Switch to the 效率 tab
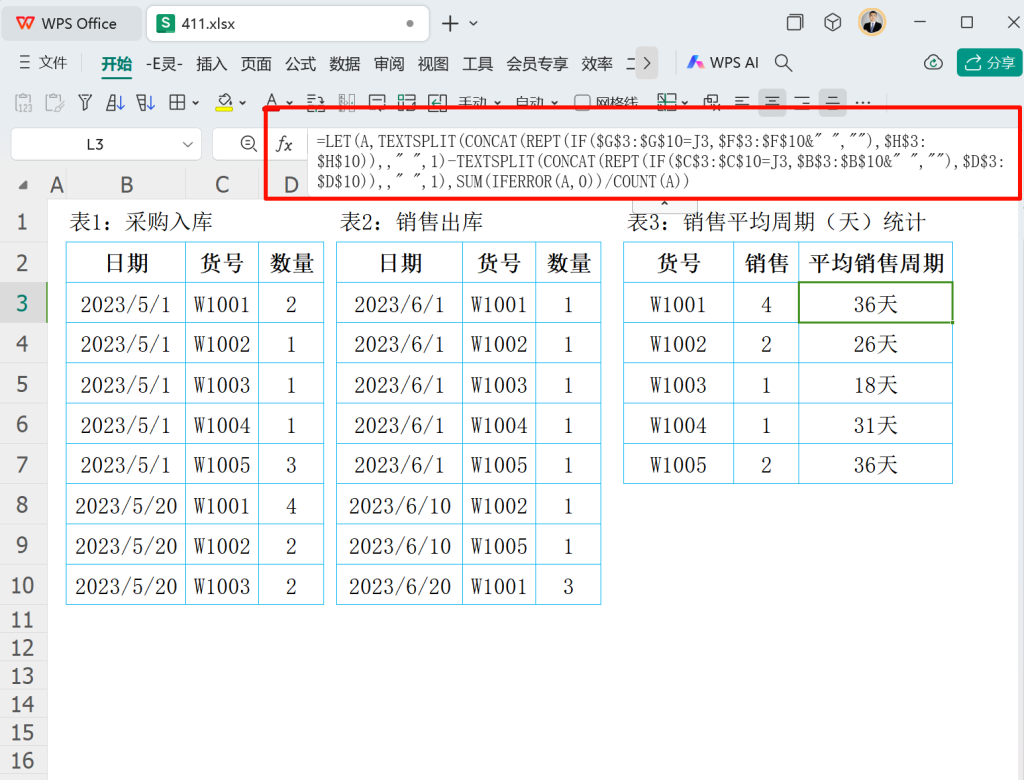The height and width of the screenshot is (780, 1024). click(x=598, y=63)
